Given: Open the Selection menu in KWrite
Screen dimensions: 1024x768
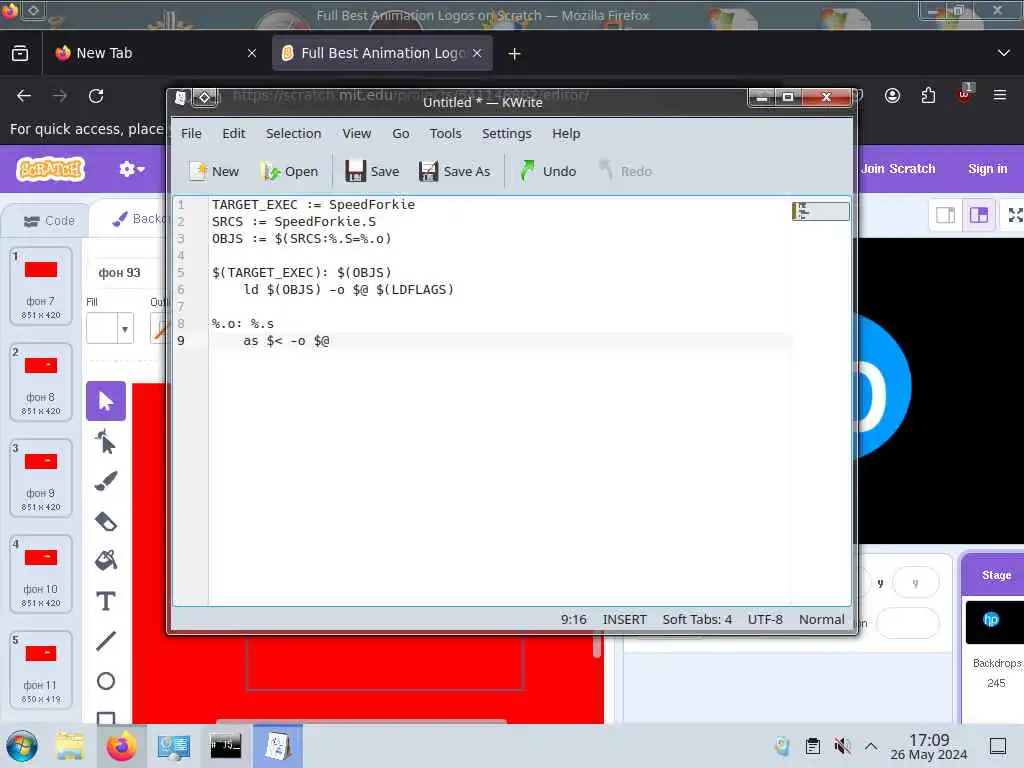Looking at the screenshot, I should point(293,133).
